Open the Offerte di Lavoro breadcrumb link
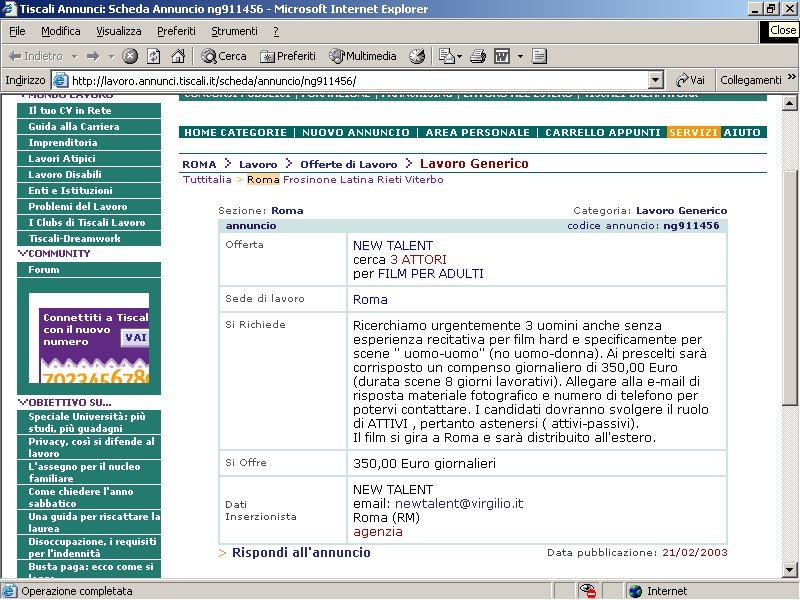The height and width of the screenshot is (600, 800). (348, 164)
